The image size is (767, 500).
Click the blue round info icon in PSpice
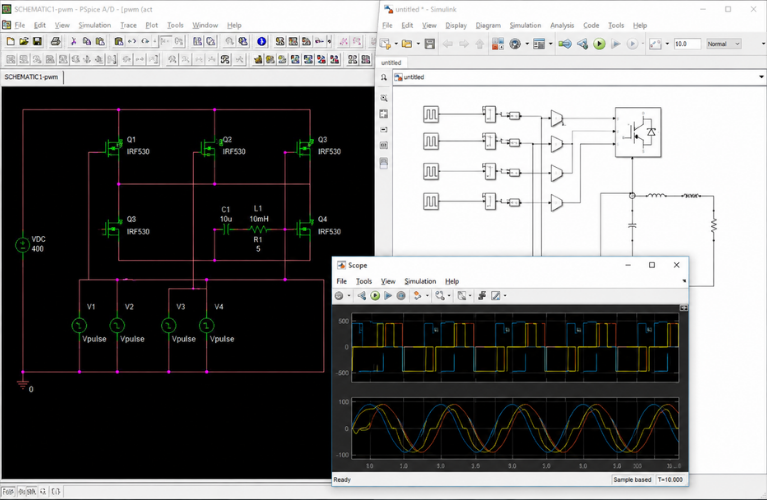pyautogui.click(x=261, y=42)
